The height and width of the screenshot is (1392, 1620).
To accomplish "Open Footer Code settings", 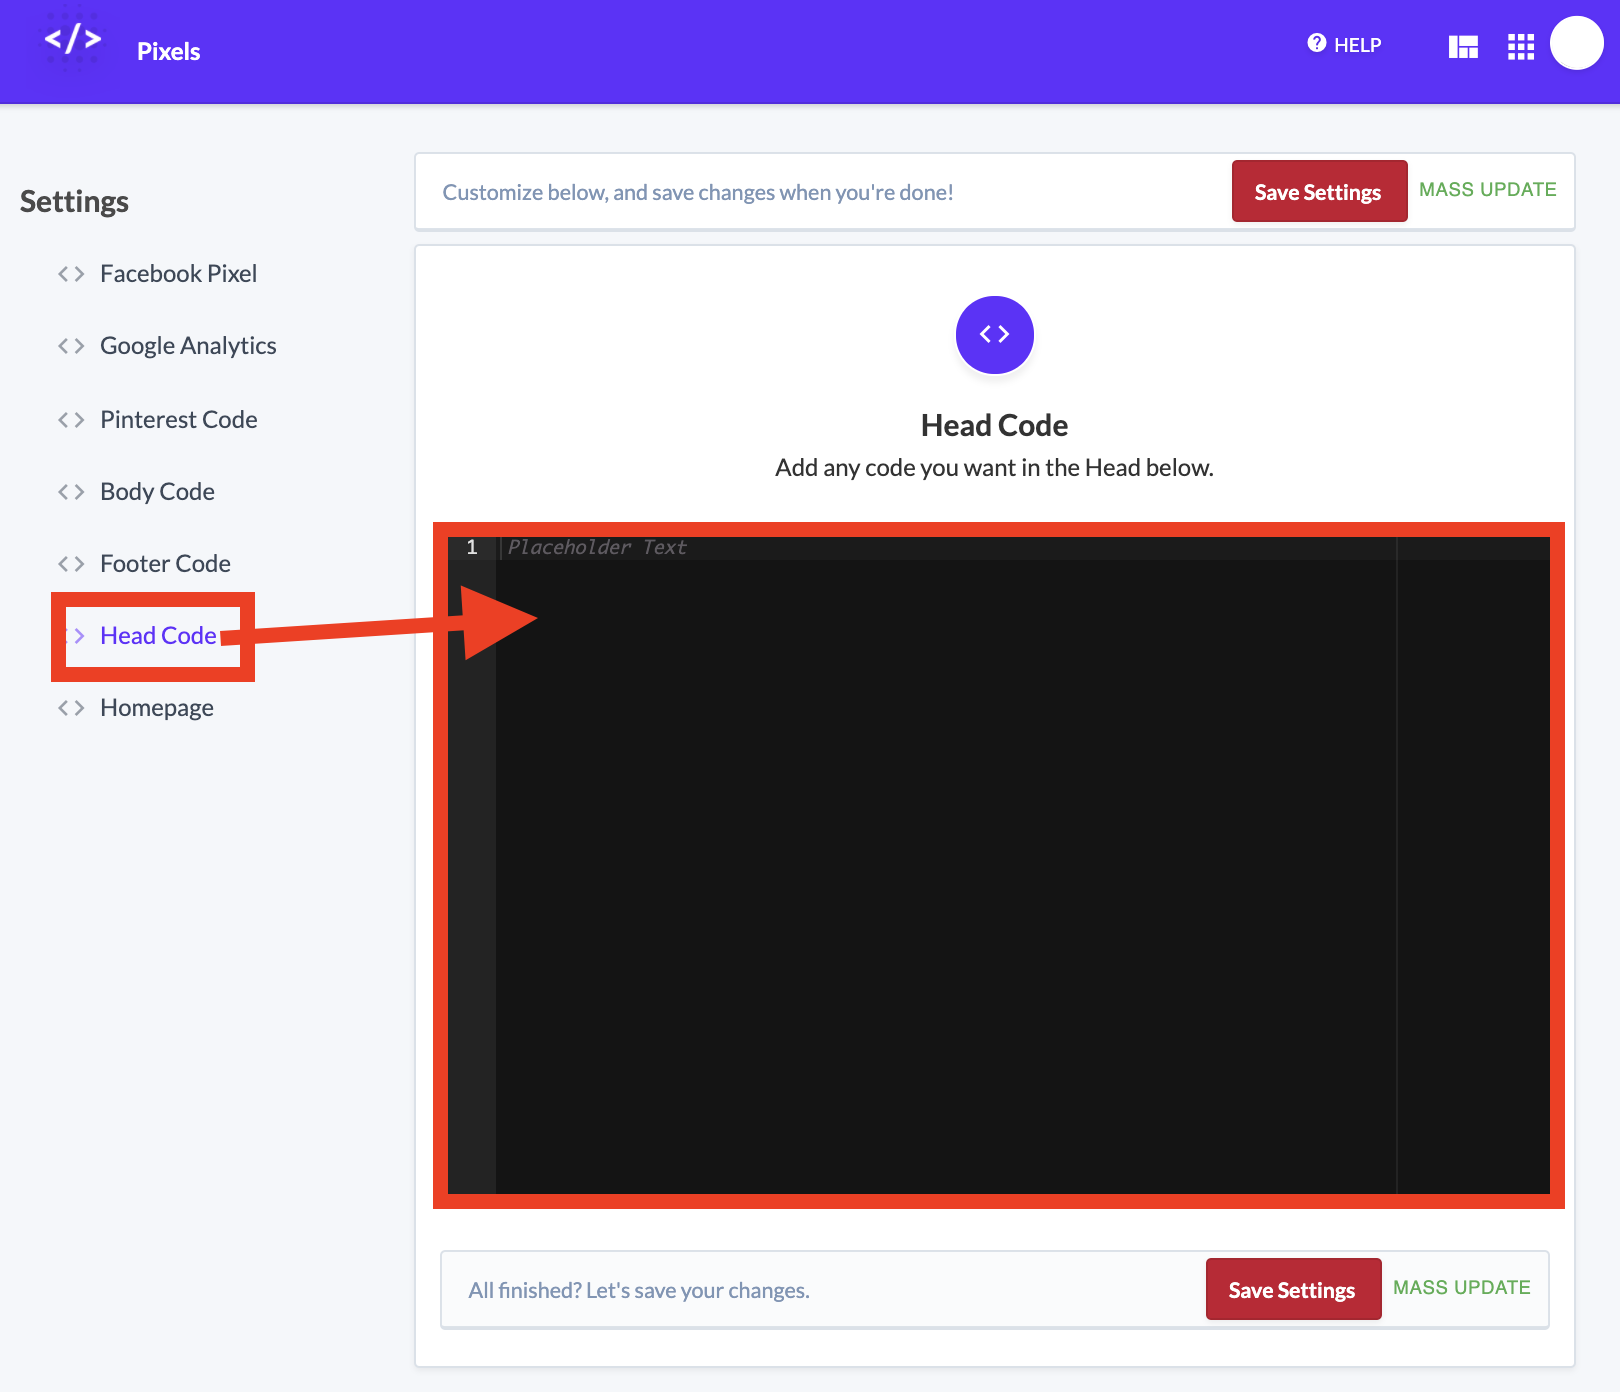I will 165,564.
